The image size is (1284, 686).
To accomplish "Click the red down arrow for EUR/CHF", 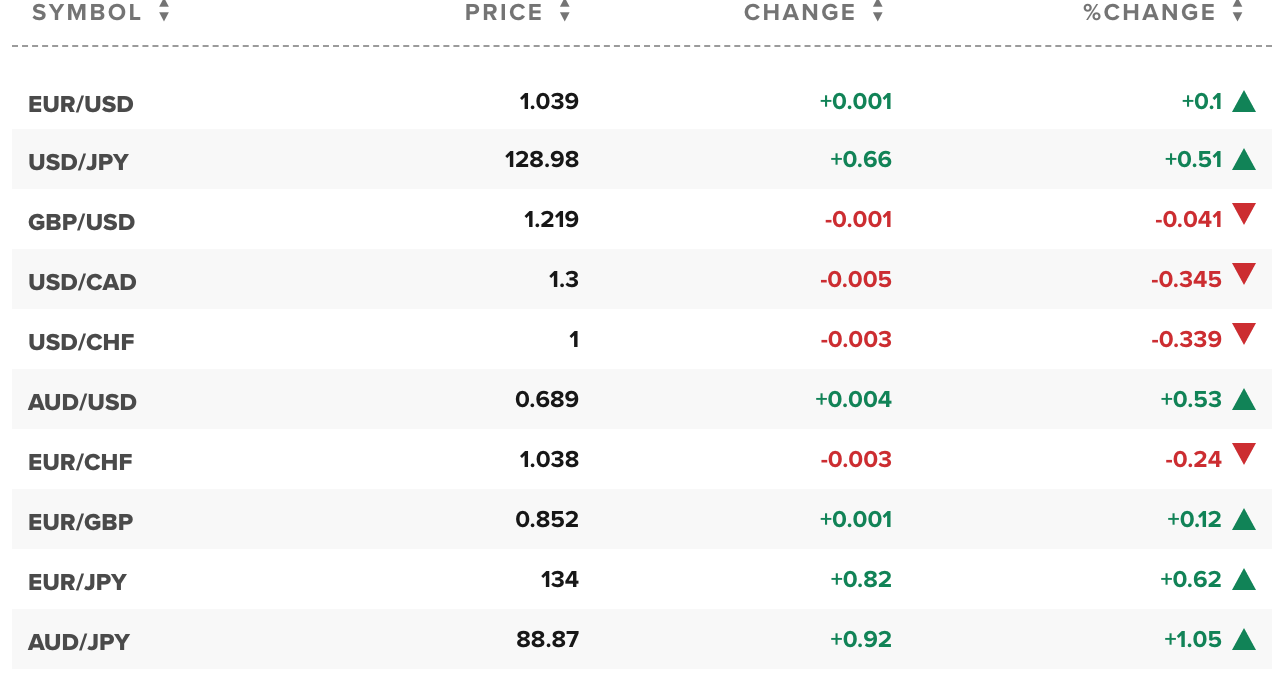I will tap(1244, 454).
